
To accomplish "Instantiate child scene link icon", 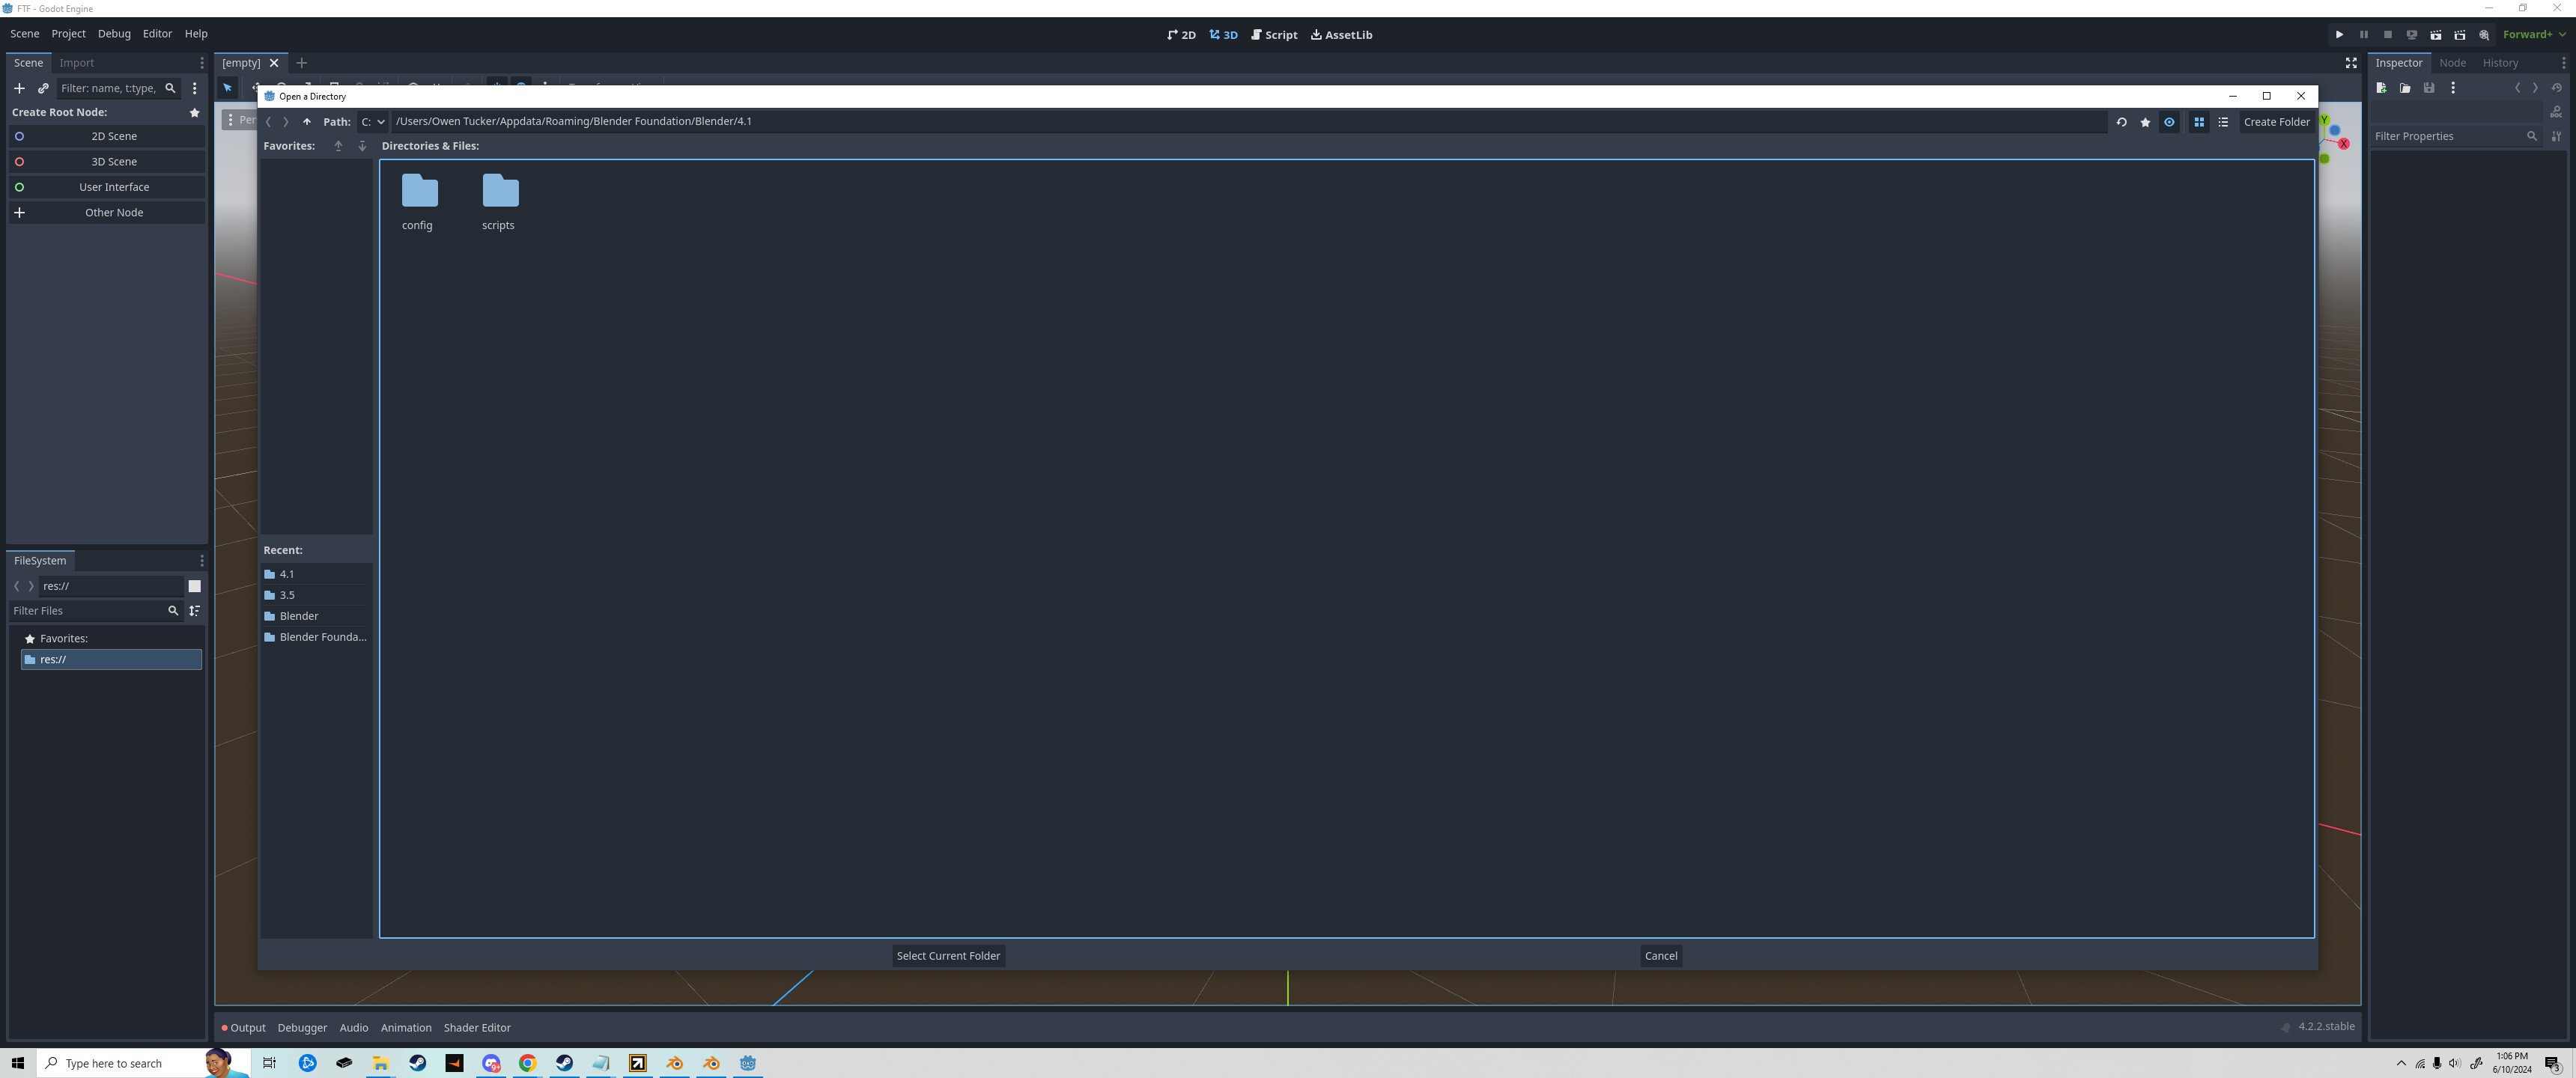I will [x=43, y=88].
